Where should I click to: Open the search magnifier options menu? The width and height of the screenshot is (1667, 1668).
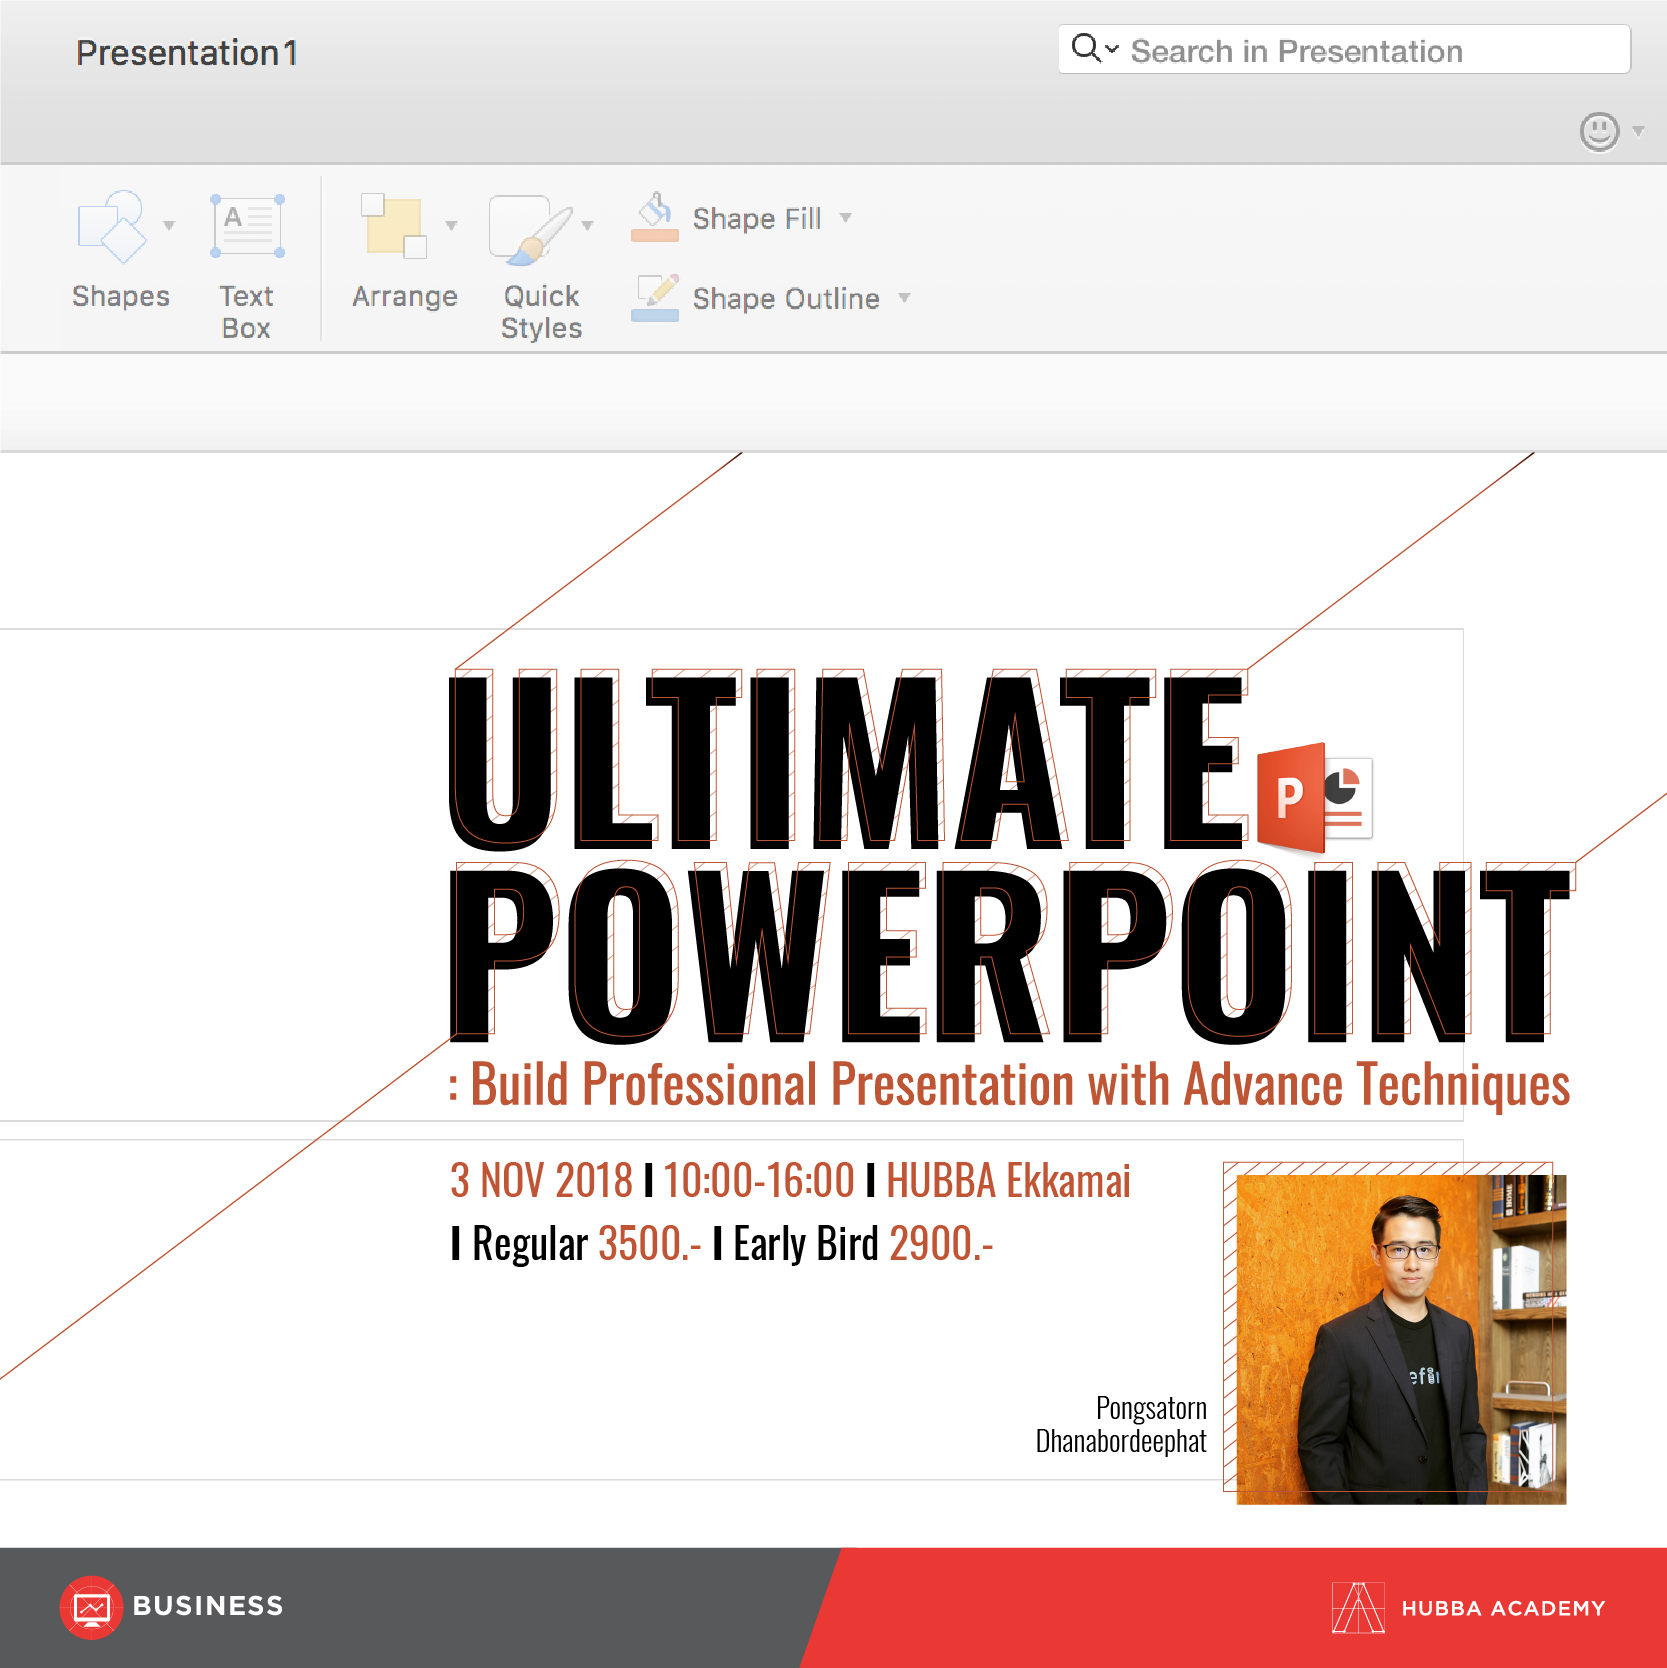(1095, 48)
